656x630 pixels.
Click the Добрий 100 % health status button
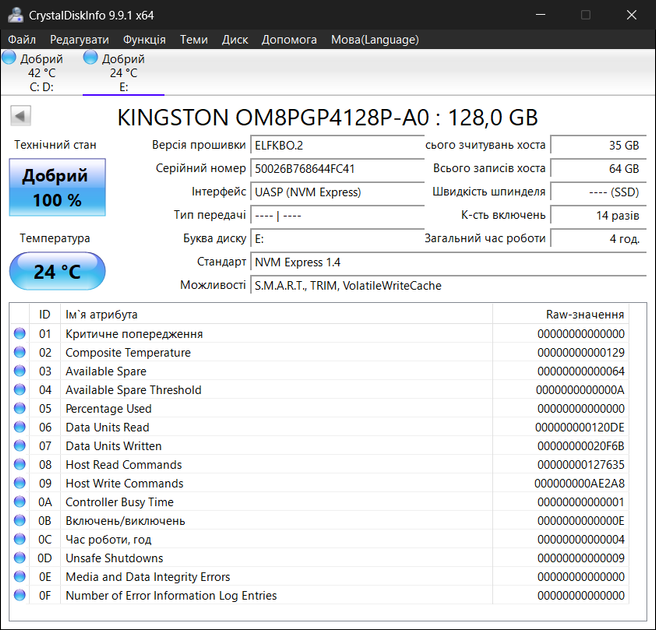(x=57, y=187)
